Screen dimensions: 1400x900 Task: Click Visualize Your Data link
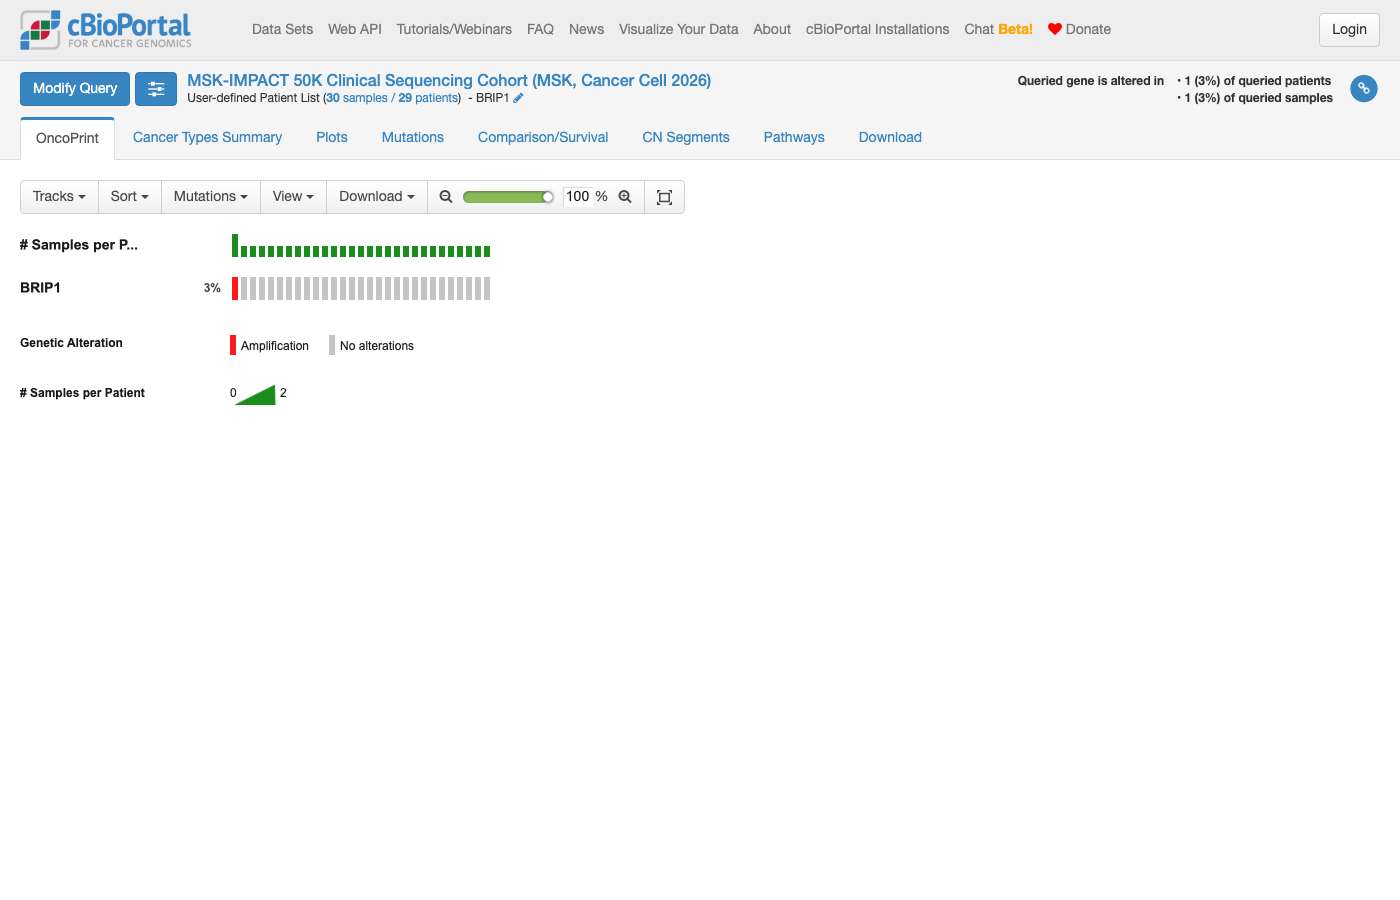(678, 30)
